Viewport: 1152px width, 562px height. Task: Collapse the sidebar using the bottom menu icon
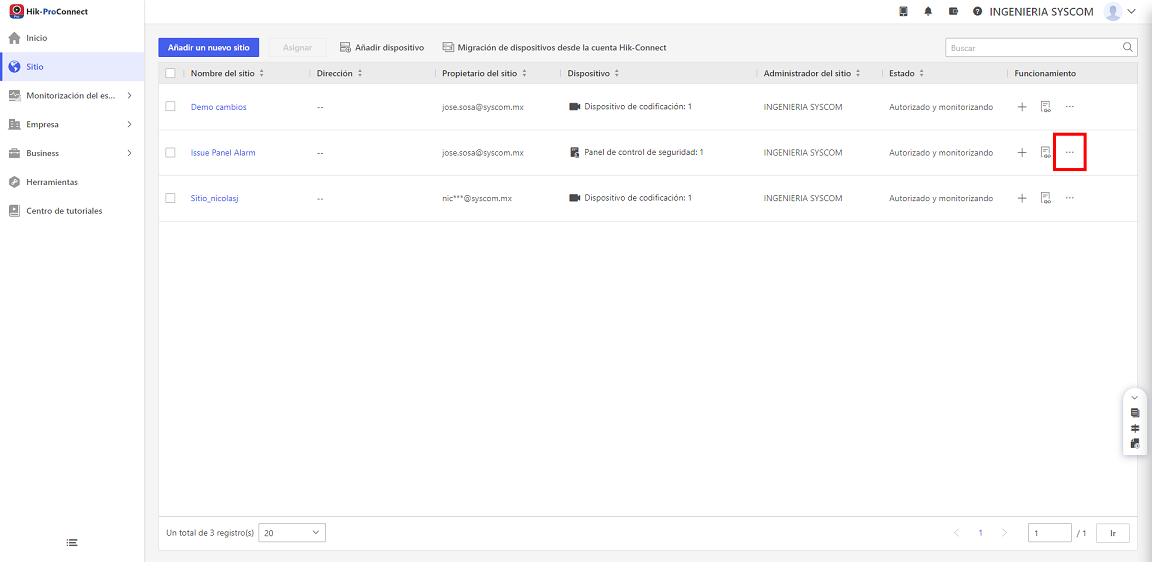pyautogui.click(x=72, y=543)
